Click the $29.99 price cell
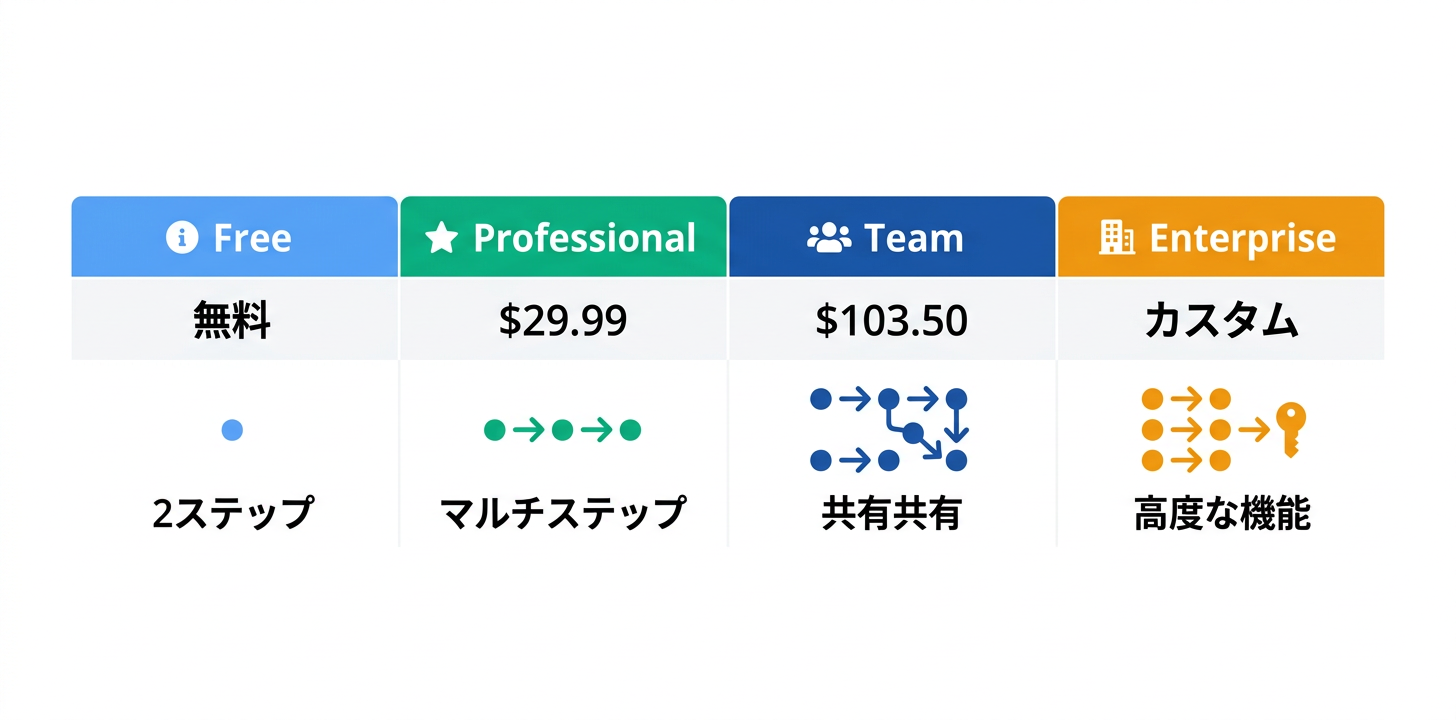 (x=562, y=321)
